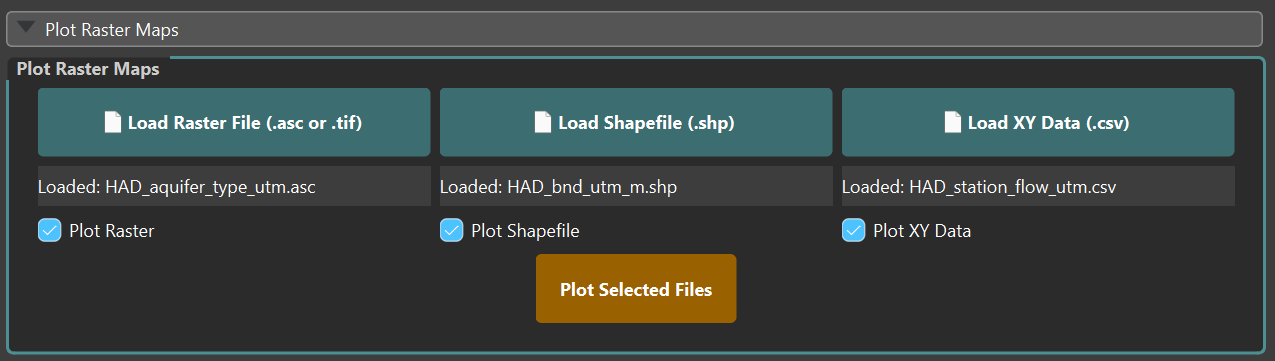Click the file icon on Load Raster File
The image size is (1275, 361).
(x=113, y=123)
